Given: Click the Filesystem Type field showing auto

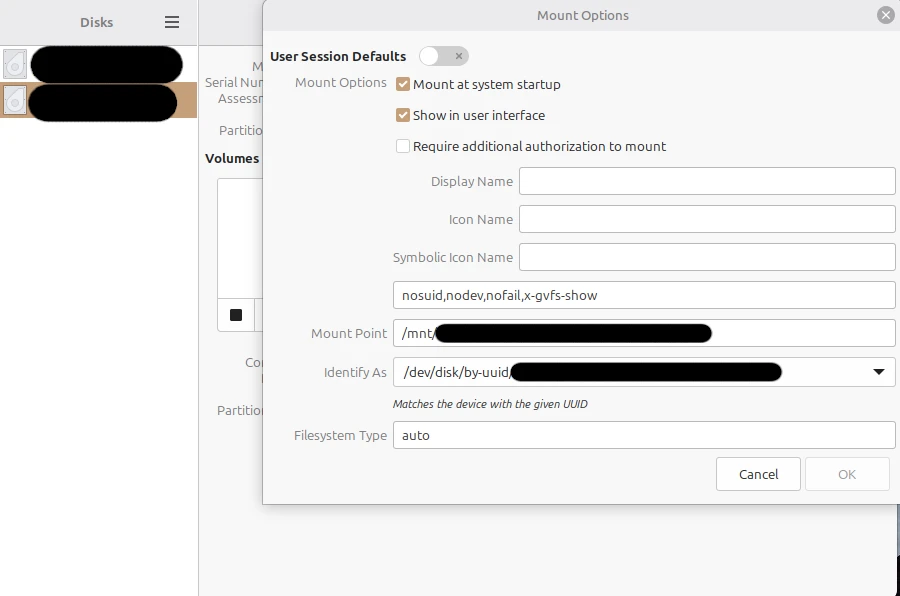Looking at the screenshot, I should [x=643, y=435].
